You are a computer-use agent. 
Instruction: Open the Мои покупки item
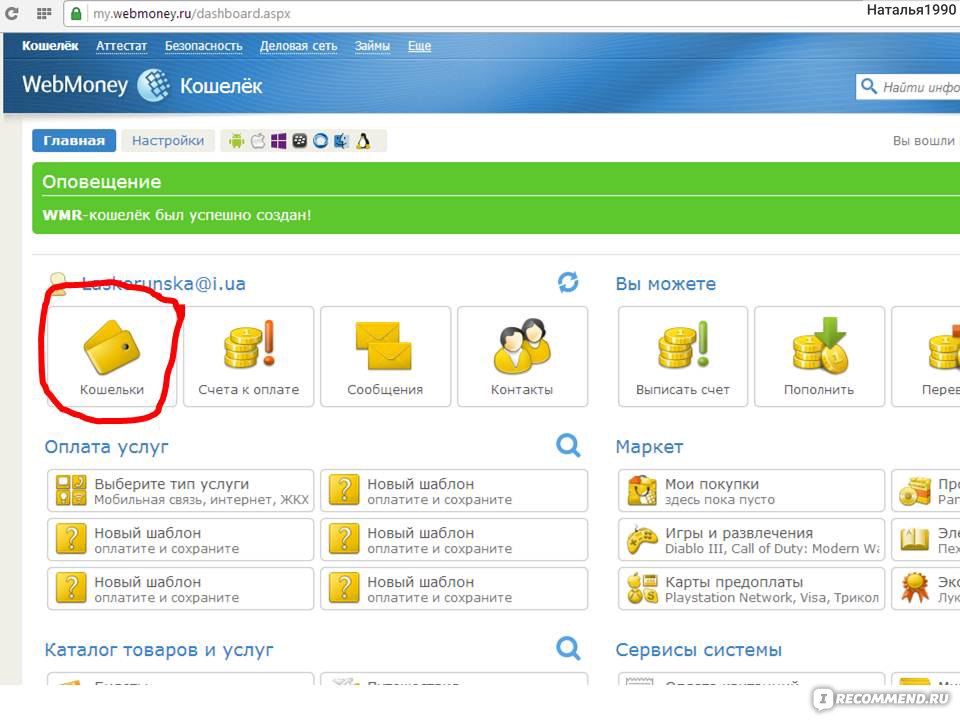pyautogui.click(x=751, y=490)
